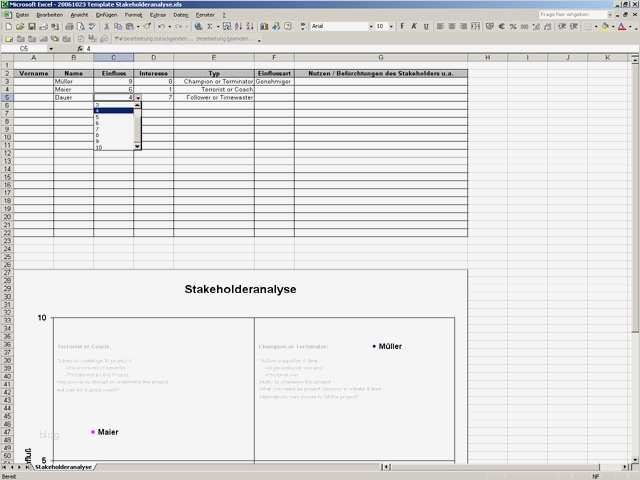Click the Print icon in the toolbar
Viewport: 640px width, 480px height.
click(x=69, y=27)
